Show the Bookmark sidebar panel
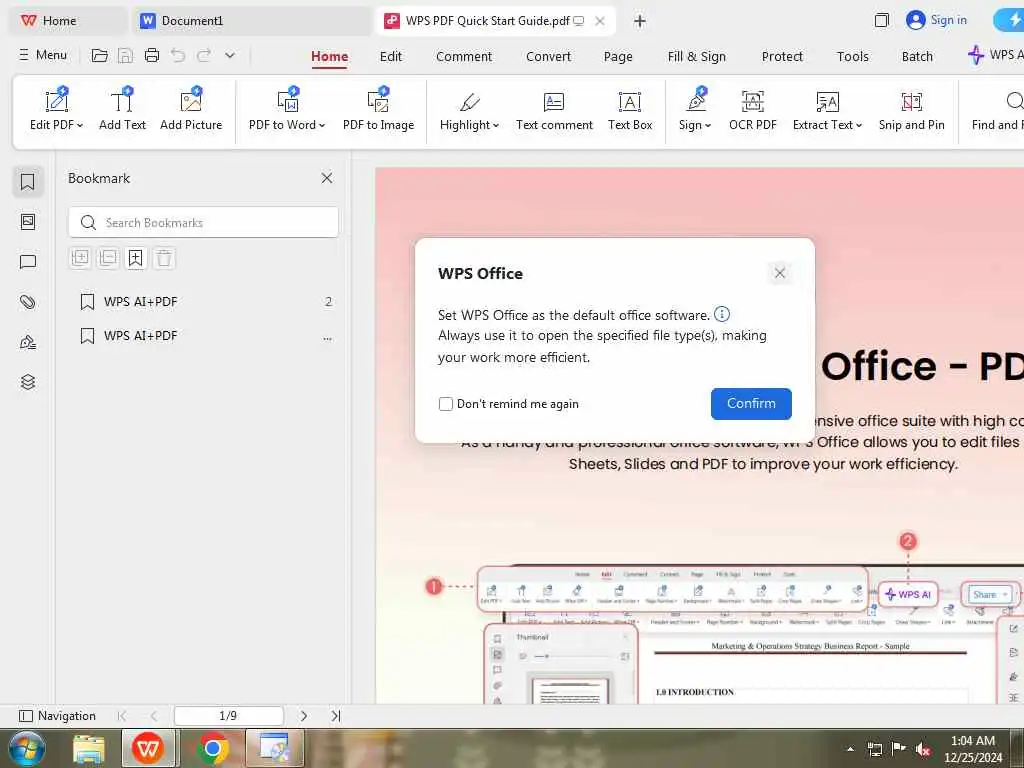1024x768 pixels. (x=27, y=182)
